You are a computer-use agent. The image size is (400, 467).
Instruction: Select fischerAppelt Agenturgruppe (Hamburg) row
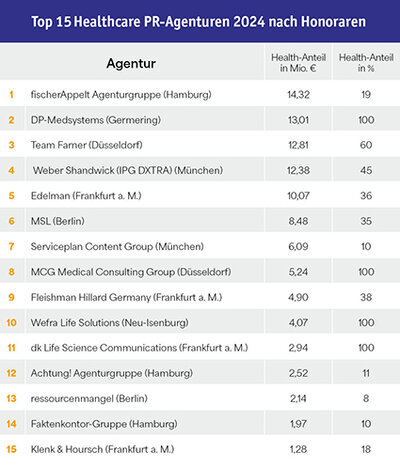tap(200, 95)
